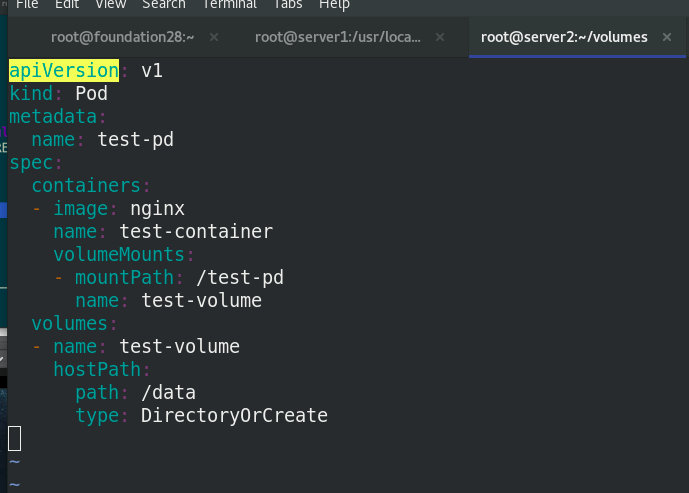Click the Pod value

click(x=91, y=94)
